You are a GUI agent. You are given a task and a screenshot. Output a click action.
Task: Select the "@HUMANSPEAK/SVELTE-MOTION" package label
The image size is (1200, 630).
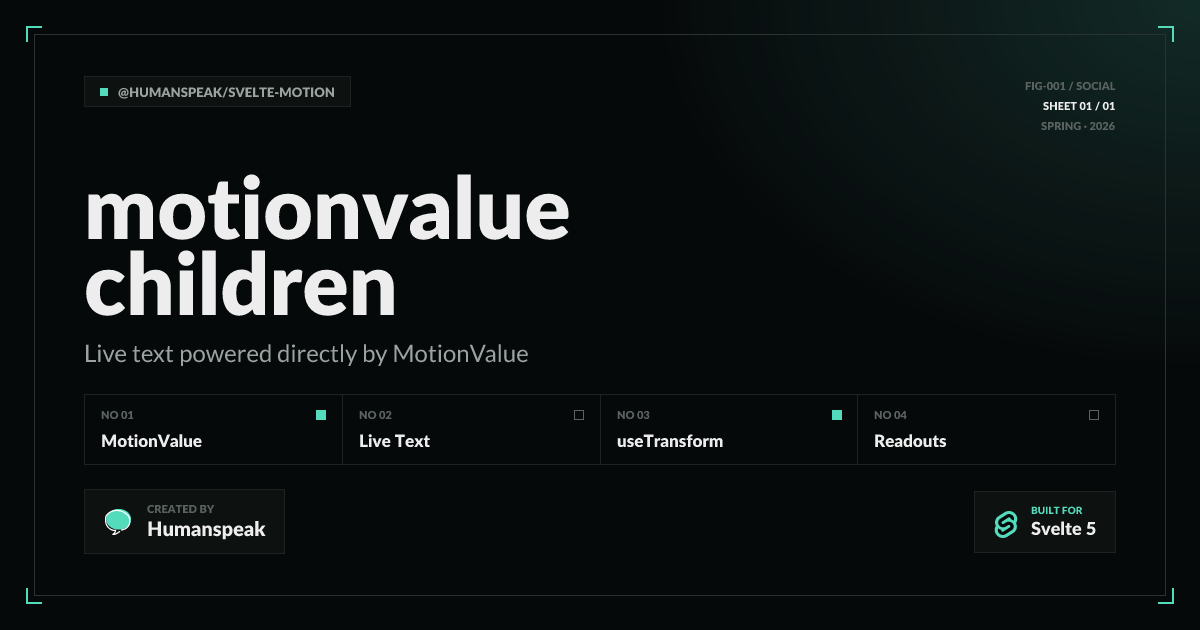click(226, 92)
